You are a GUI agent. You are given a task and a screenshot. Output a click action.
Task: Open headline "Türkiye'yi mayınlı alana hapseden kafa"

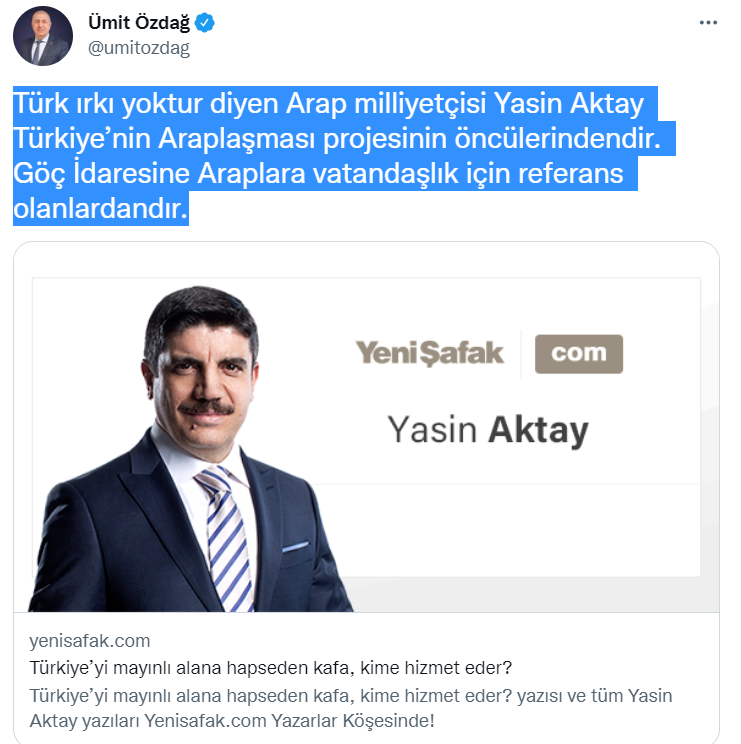(x=270, y=668)
